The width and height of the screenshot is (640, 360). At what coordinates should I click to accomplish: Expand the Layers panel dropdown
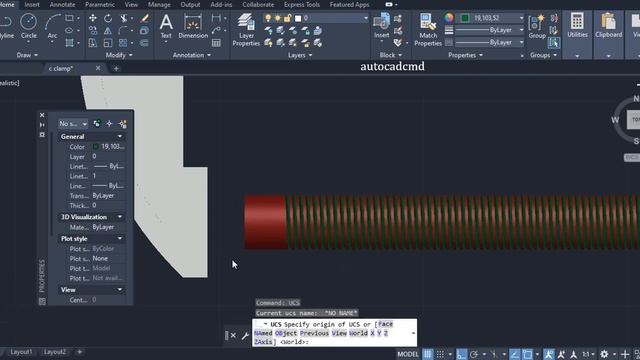tap(300, 55)
